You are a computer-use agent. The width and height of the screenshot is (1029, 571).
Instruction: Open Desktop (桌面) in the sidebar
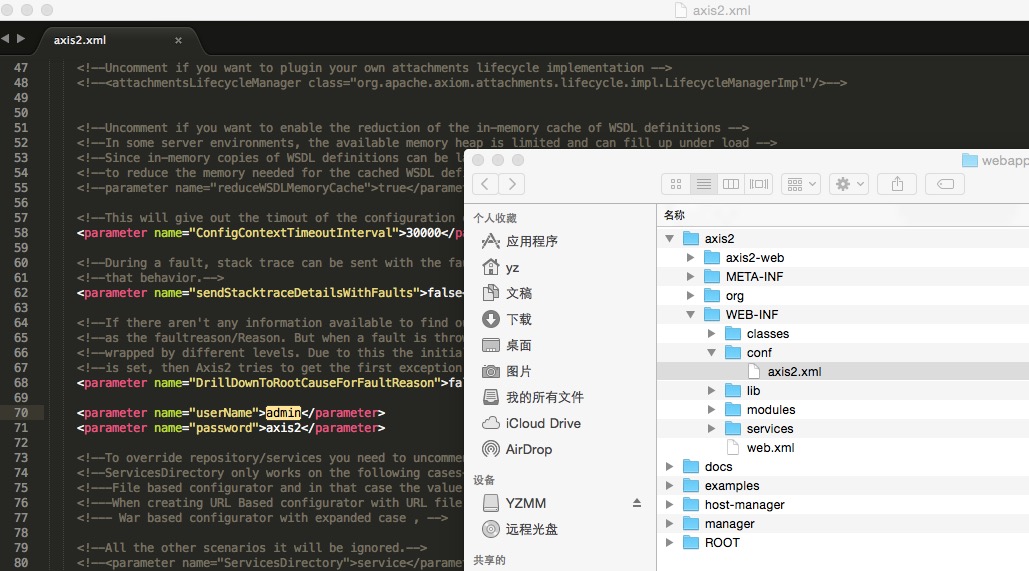[x=507, y=345]
